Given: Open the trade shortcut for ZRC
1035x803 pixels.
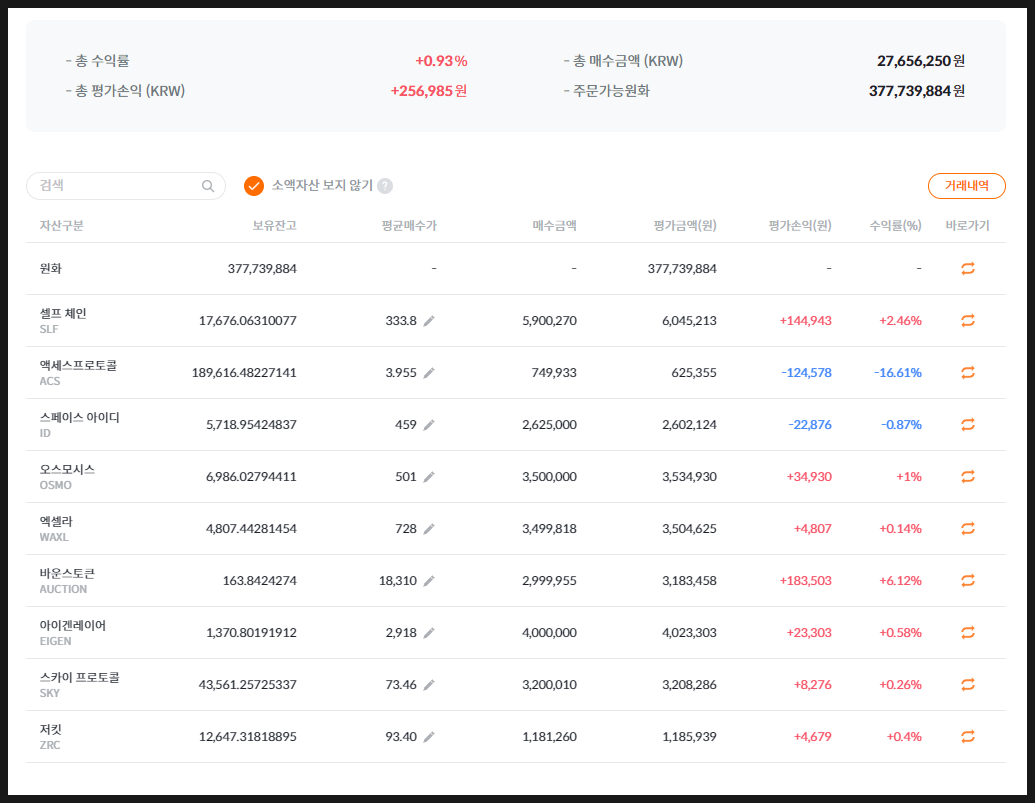Looking at the screenshot, I should point(968,736).
